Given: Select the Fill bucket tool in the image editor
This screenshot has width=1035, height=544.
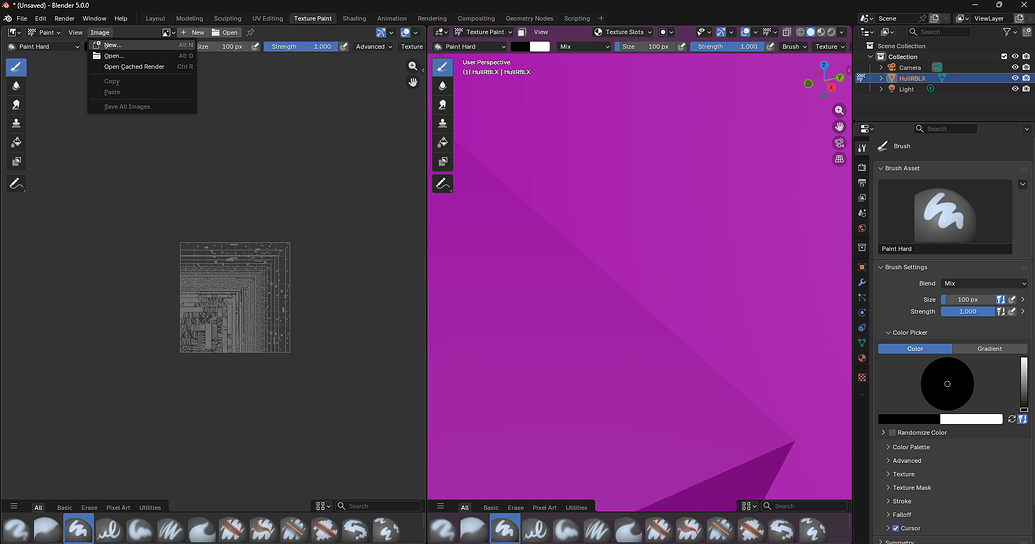Looking at the screenshot, I should point(16,142).
